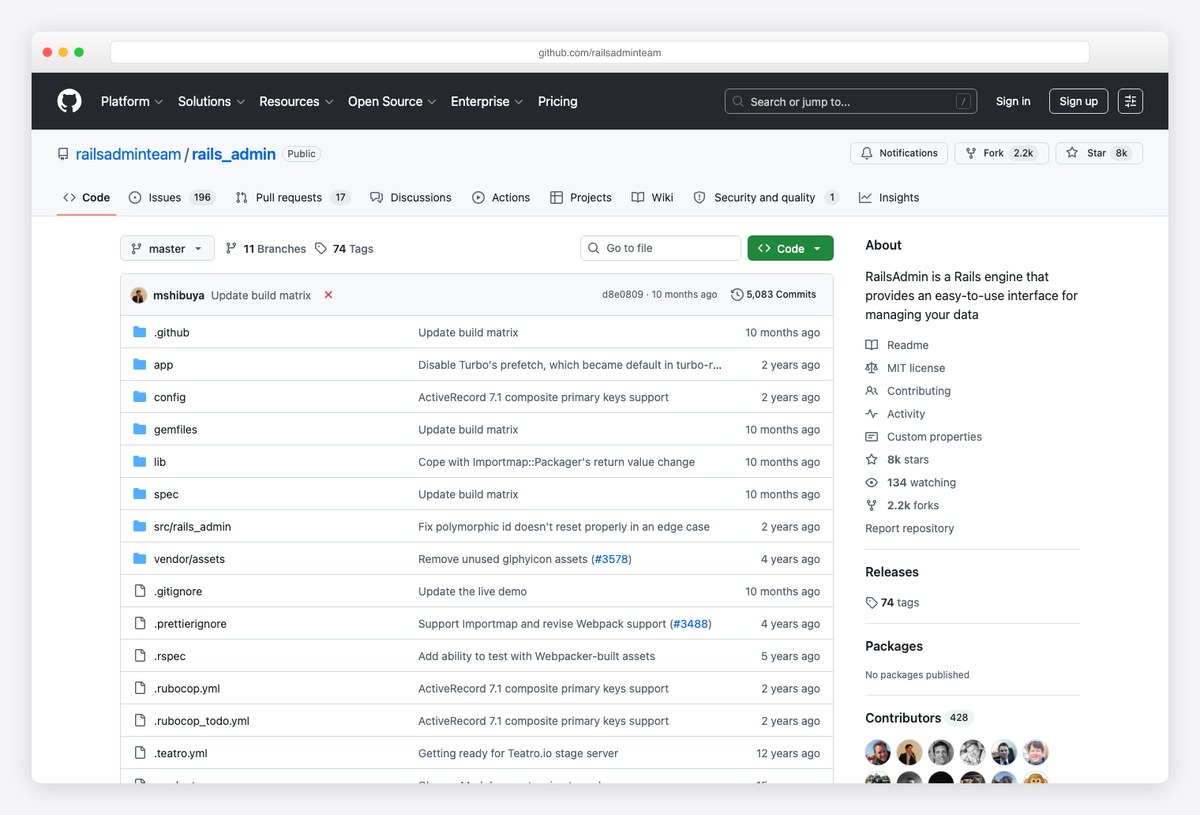Open the Contributing link
Viewport: 1200px width, 815px height.
(908, 391)
